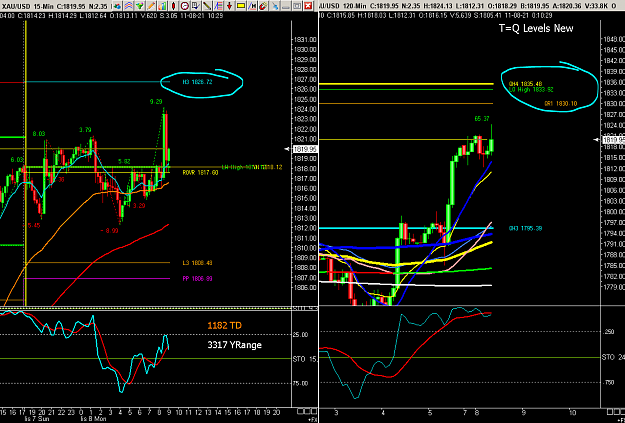Viewport: 625px width, 423px height.
Task: Click the 9.29 swing label above spike
Action: (156, 102)
